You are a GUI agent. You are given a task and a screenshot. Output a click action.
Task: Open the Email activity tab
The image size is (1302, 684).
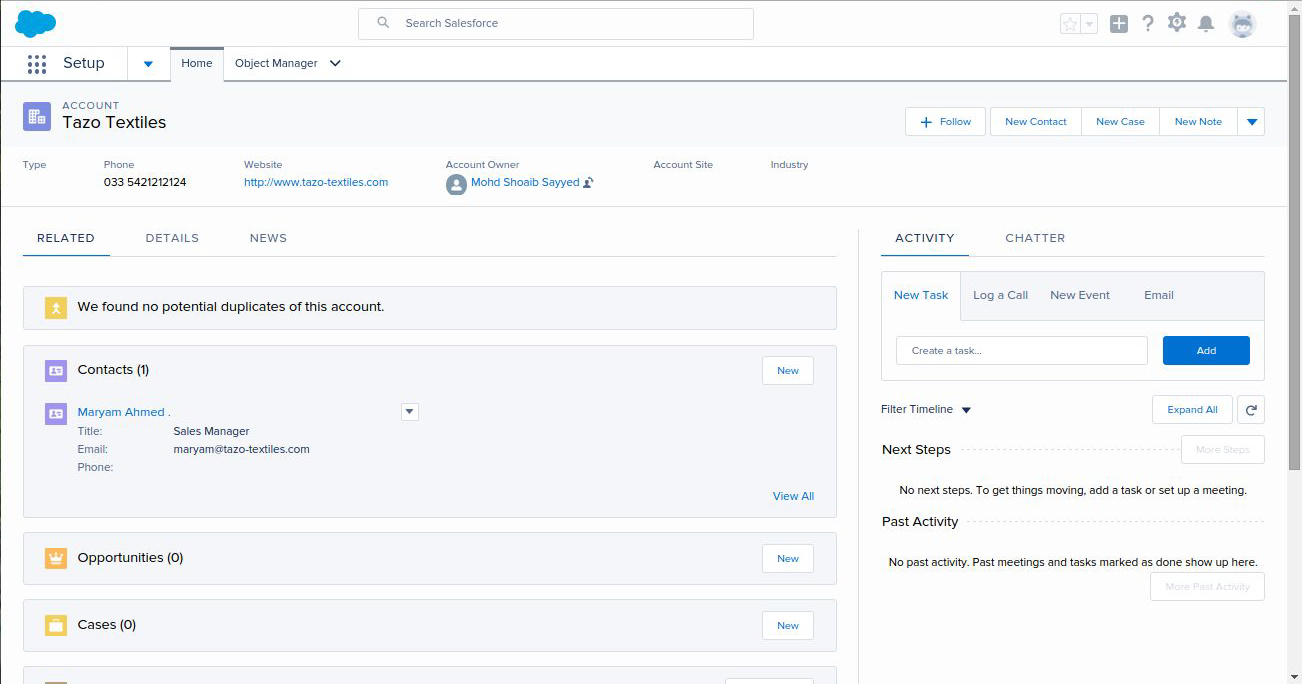tap(1159, 295)
